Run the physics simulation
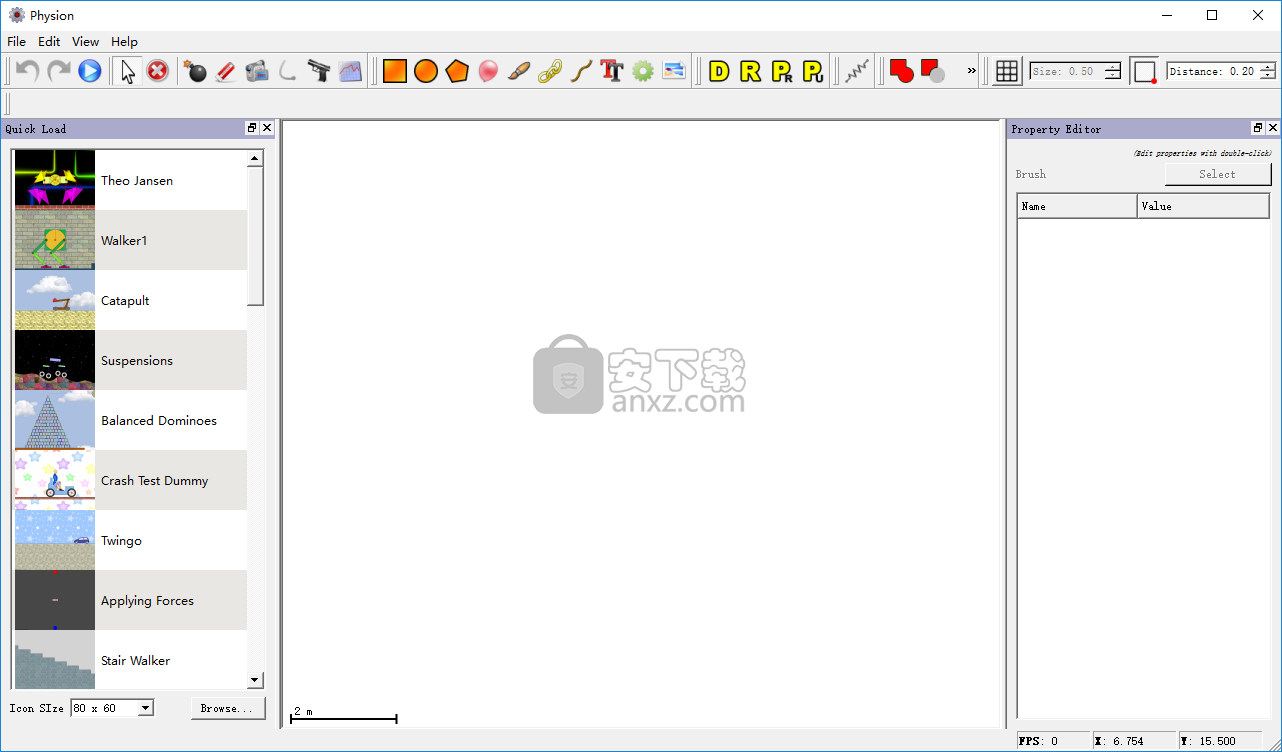The image size is (1282, 752). coord(89,70)
